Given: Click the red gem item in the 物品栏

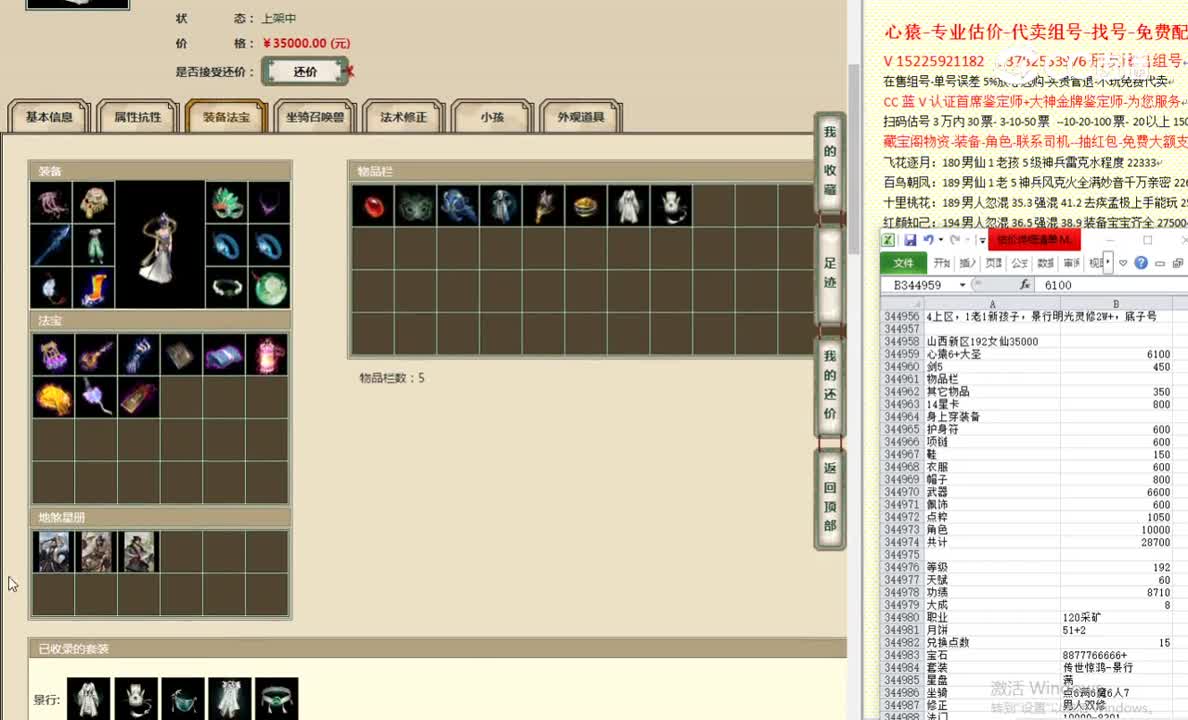Looking at the screenshot, I should click(x=373, y=205).
